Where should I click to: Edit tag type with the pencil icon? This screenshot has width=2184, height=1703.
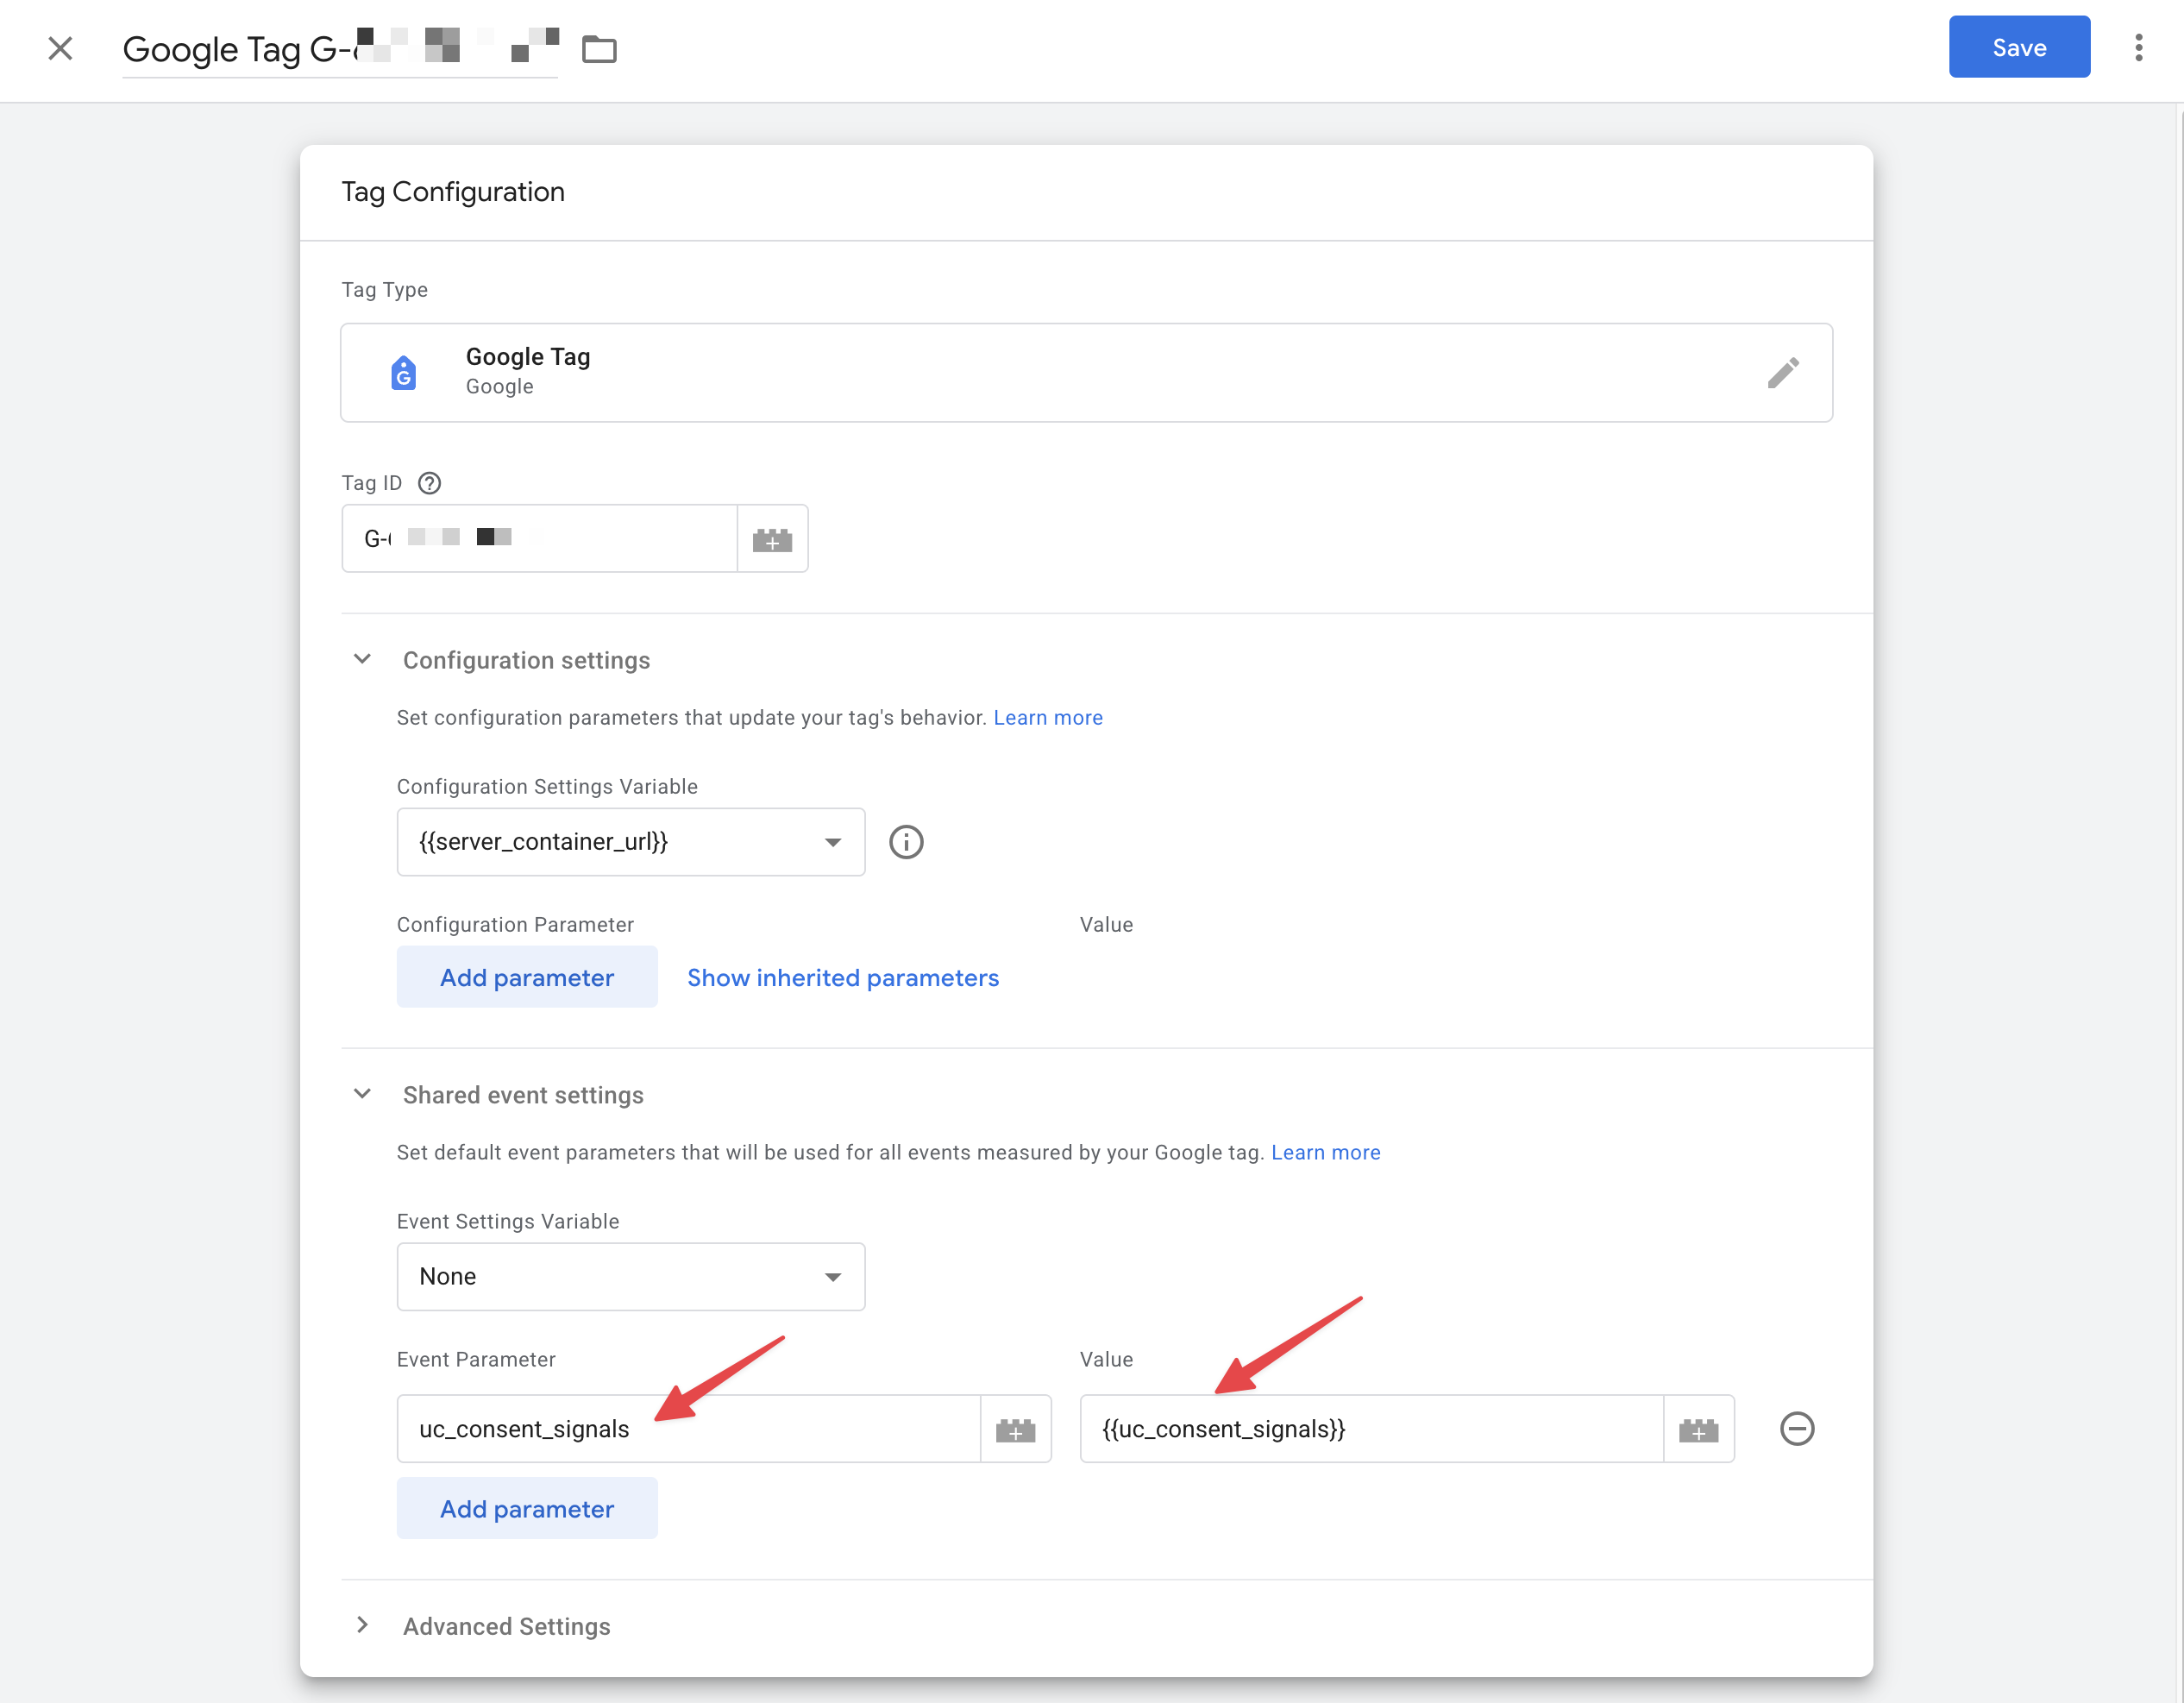click(1782, 373)
